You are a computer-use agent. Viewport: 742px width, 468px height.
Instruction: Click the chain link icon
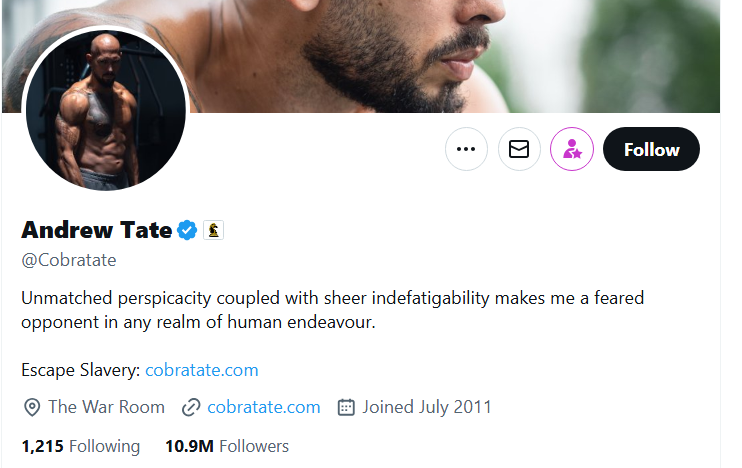click(191, 407)
